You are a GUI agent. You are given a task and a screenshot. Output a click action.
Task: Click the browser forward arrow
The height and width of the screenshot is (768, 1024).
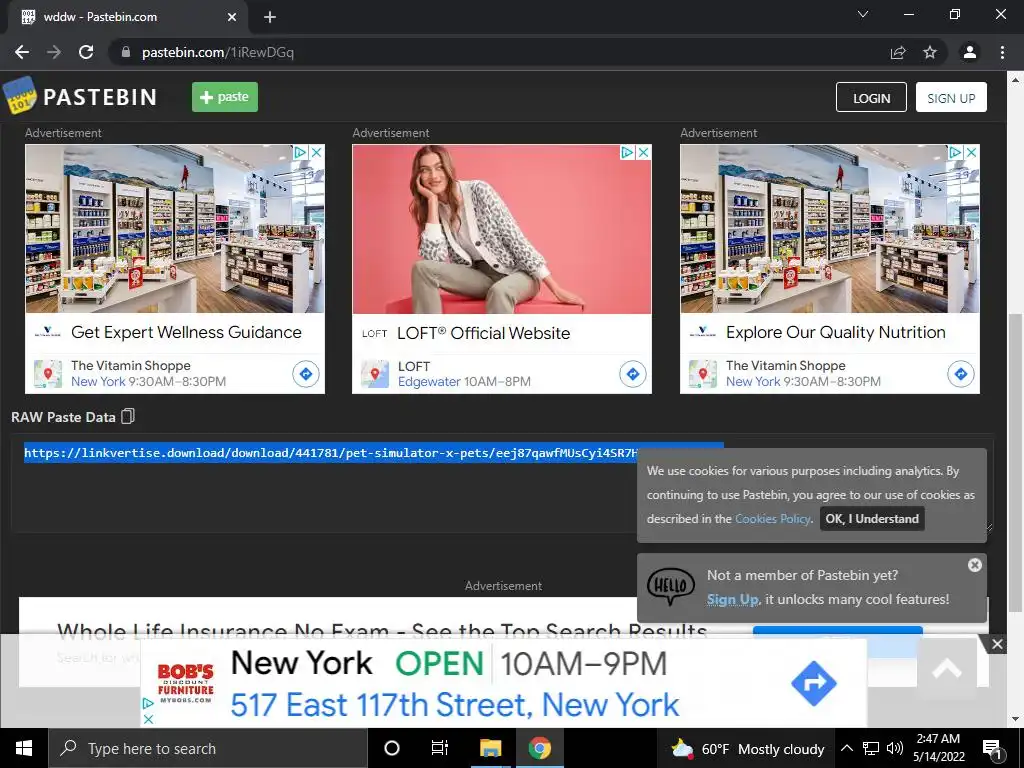point(54,52)
